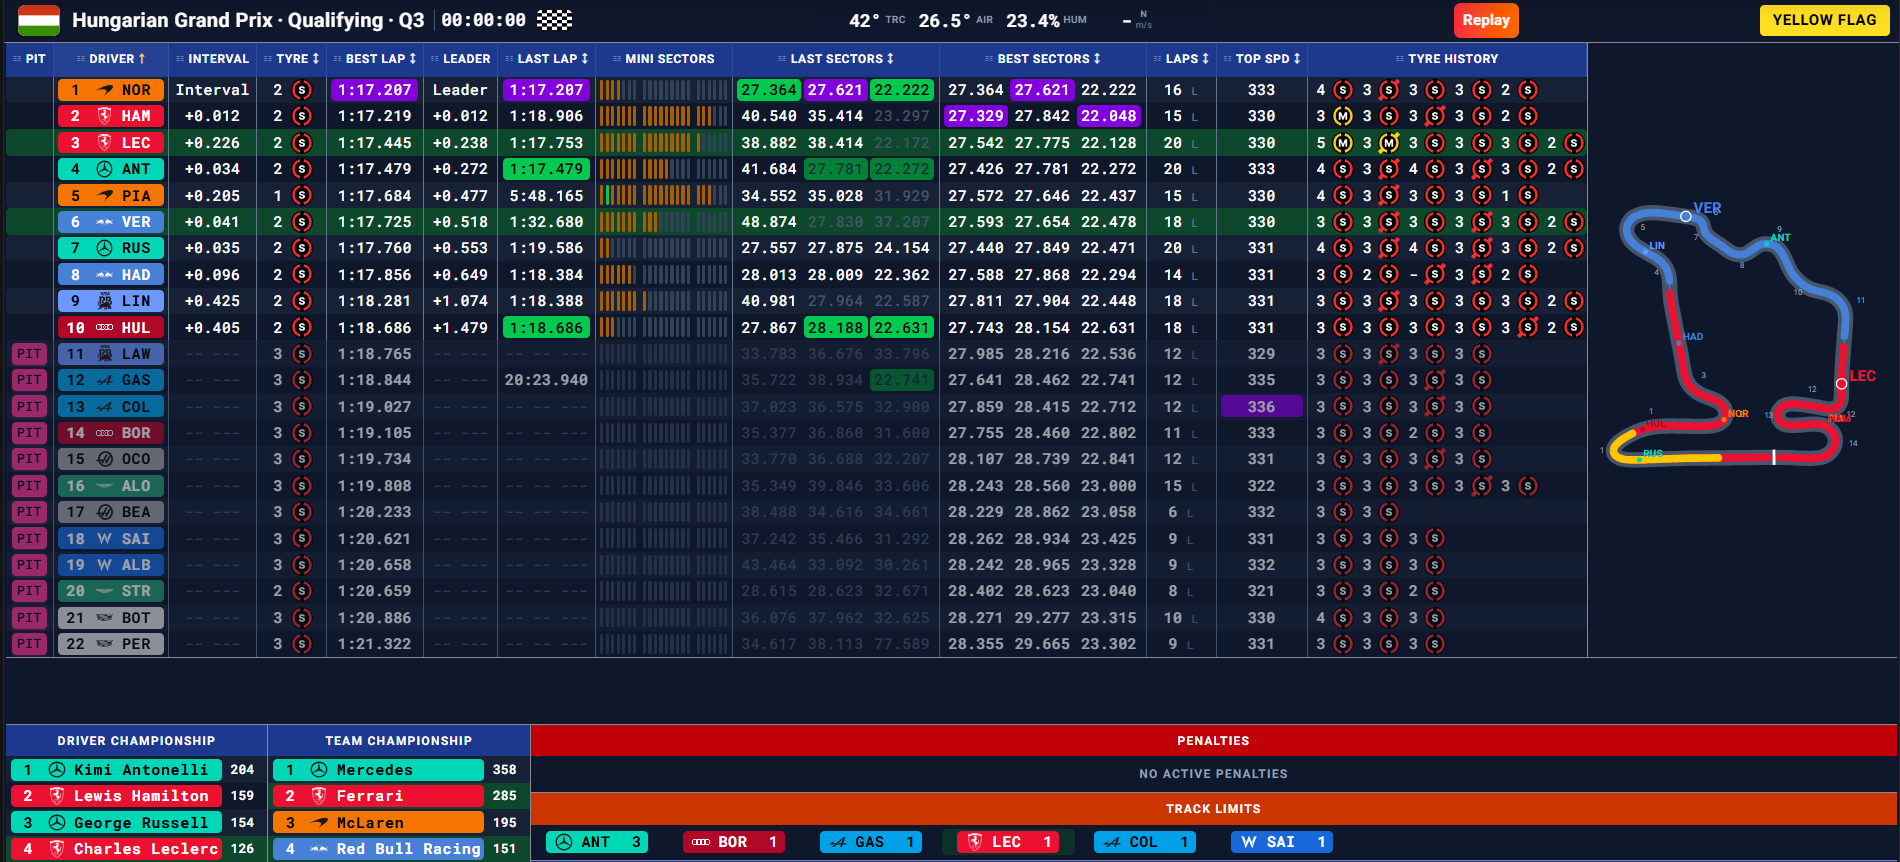Viewport: 1900px width, 862px height.
Task: Click the Mercedes logo beside Kimi Antonelli
Action: click(57, 770)
